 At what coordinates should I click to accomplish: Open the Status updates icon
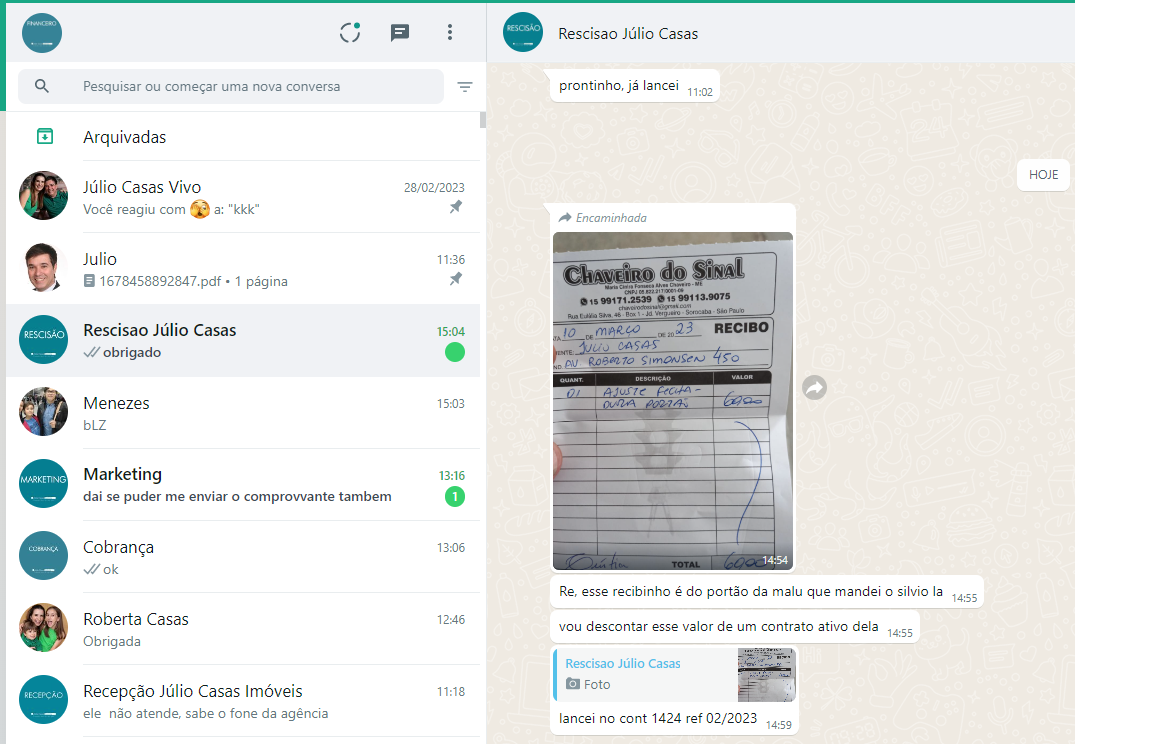coord(350,33)
